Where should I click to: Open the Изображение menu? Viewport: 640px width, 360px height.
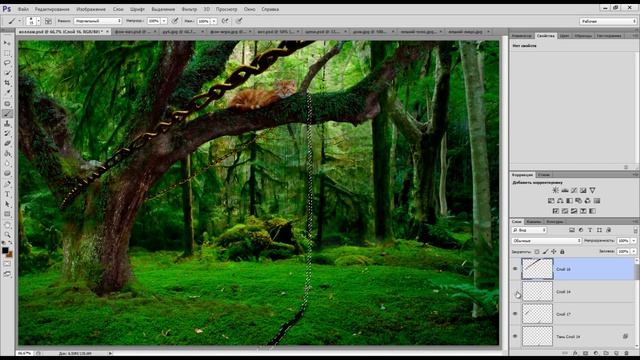tap(91, 9)
